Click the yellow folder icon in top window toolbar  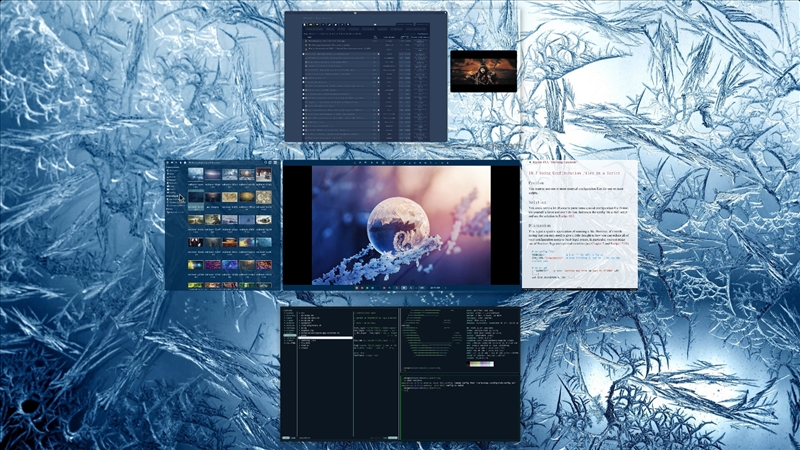[x=311, y=24]
